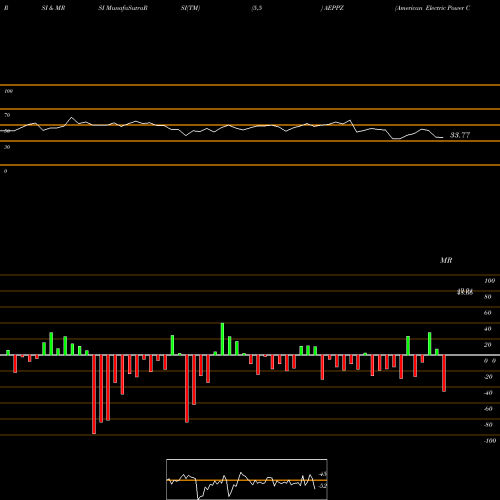Image resolution: width=500 pixels, height=500 pixels.
Task: Click the '(5,5' parameter text in header
Action: pyautogui.click(x=257, y=8)
